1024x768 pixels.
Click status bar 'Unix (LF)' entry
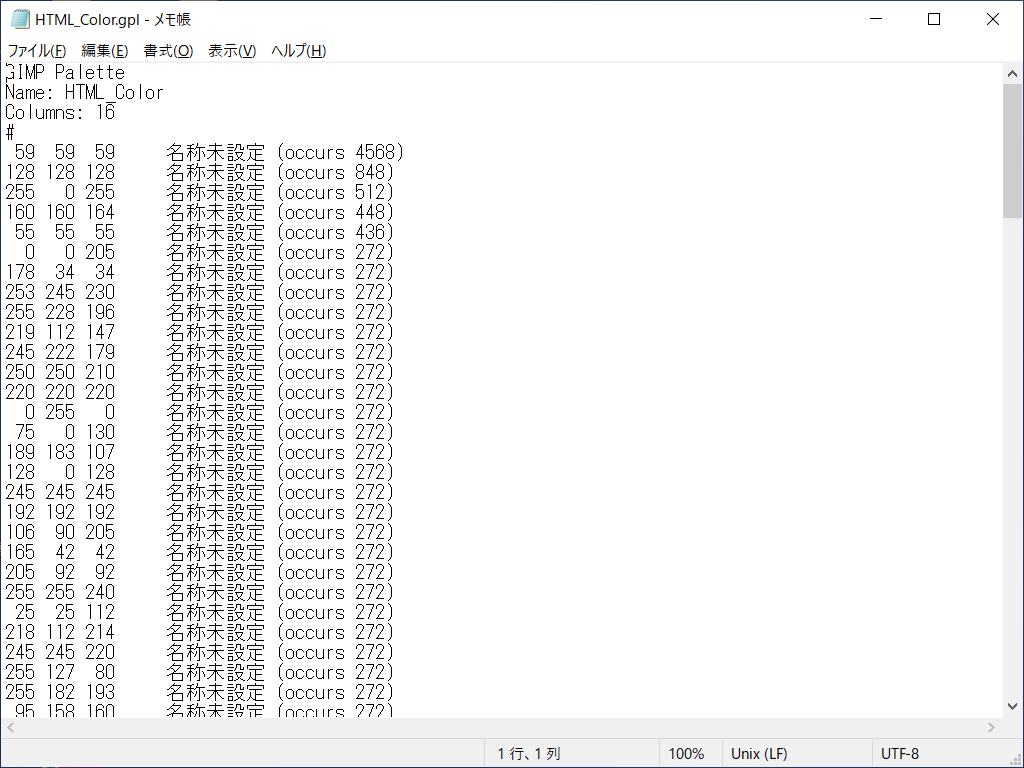759,754
